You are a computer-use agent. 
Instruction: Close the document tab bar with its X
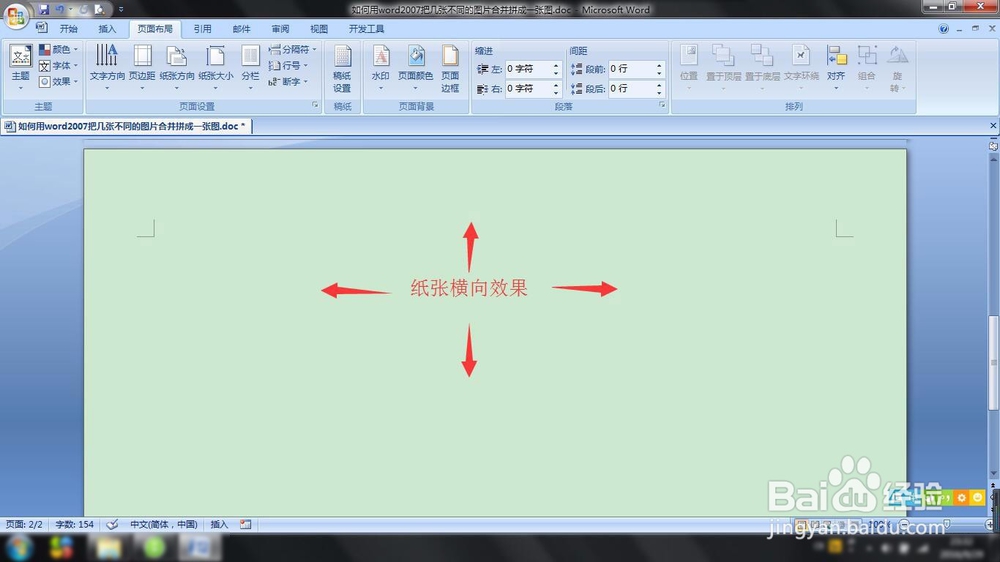(x=993, y=126)
